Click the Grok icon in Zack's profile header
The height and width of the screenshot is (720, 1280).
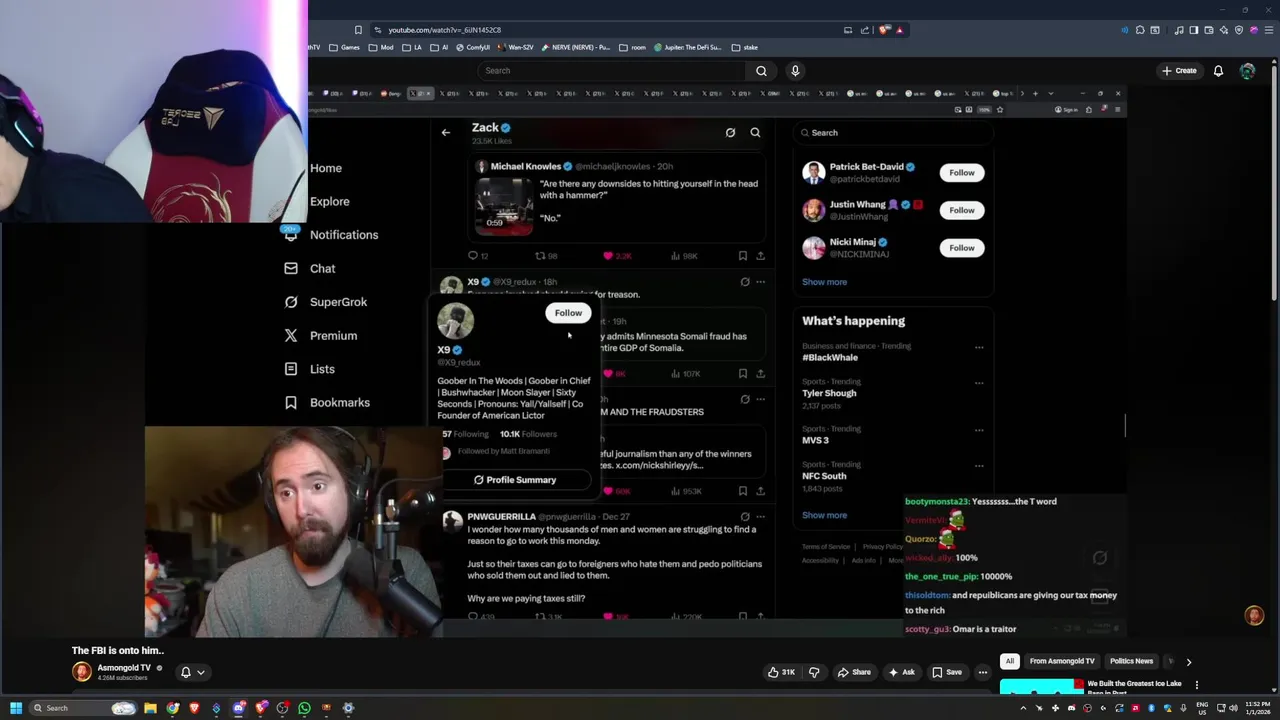[x=730, y=132]
